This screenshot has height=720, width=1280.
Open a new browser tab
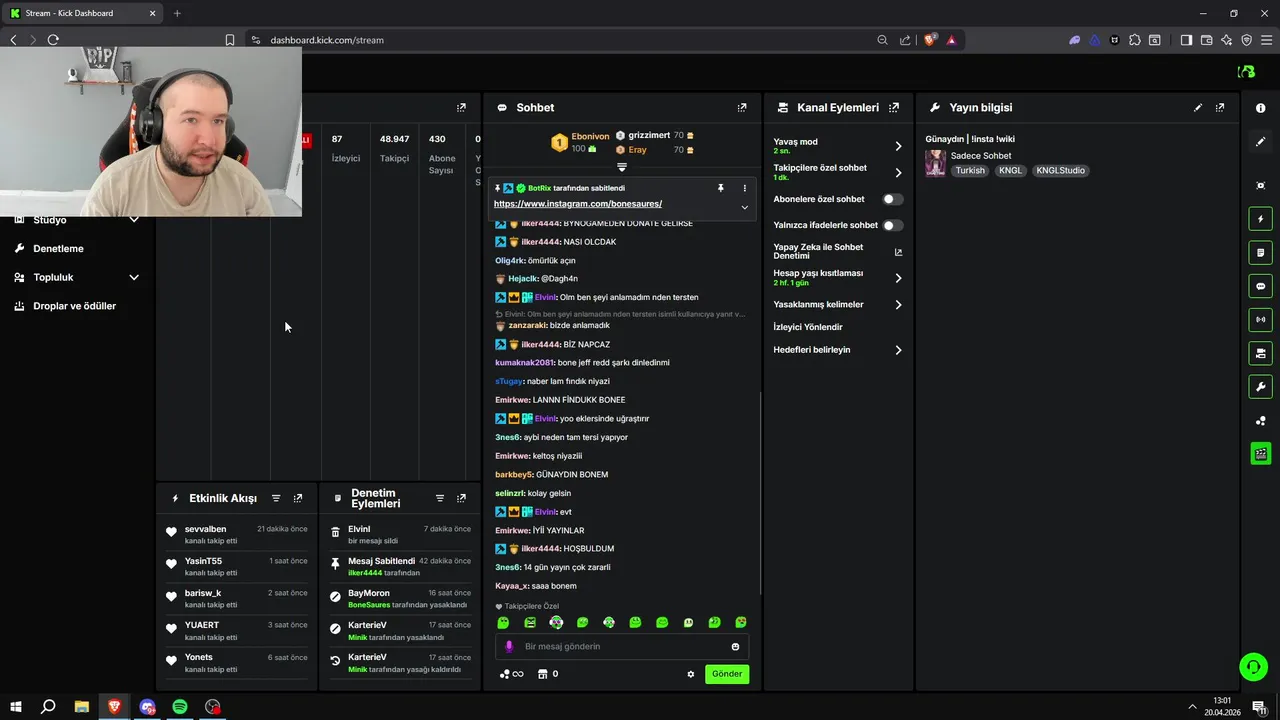coord(177,13)
